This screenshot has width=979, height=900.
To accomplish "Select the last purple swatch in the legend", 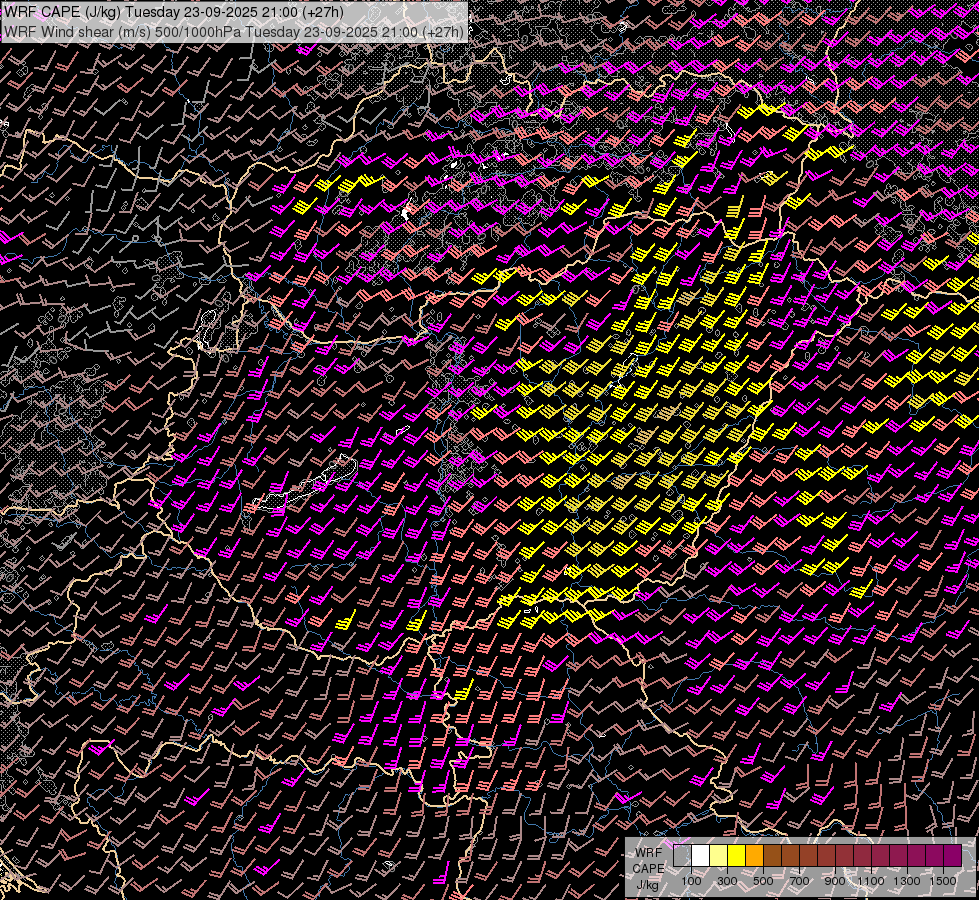I will click(x=952, y=856).
